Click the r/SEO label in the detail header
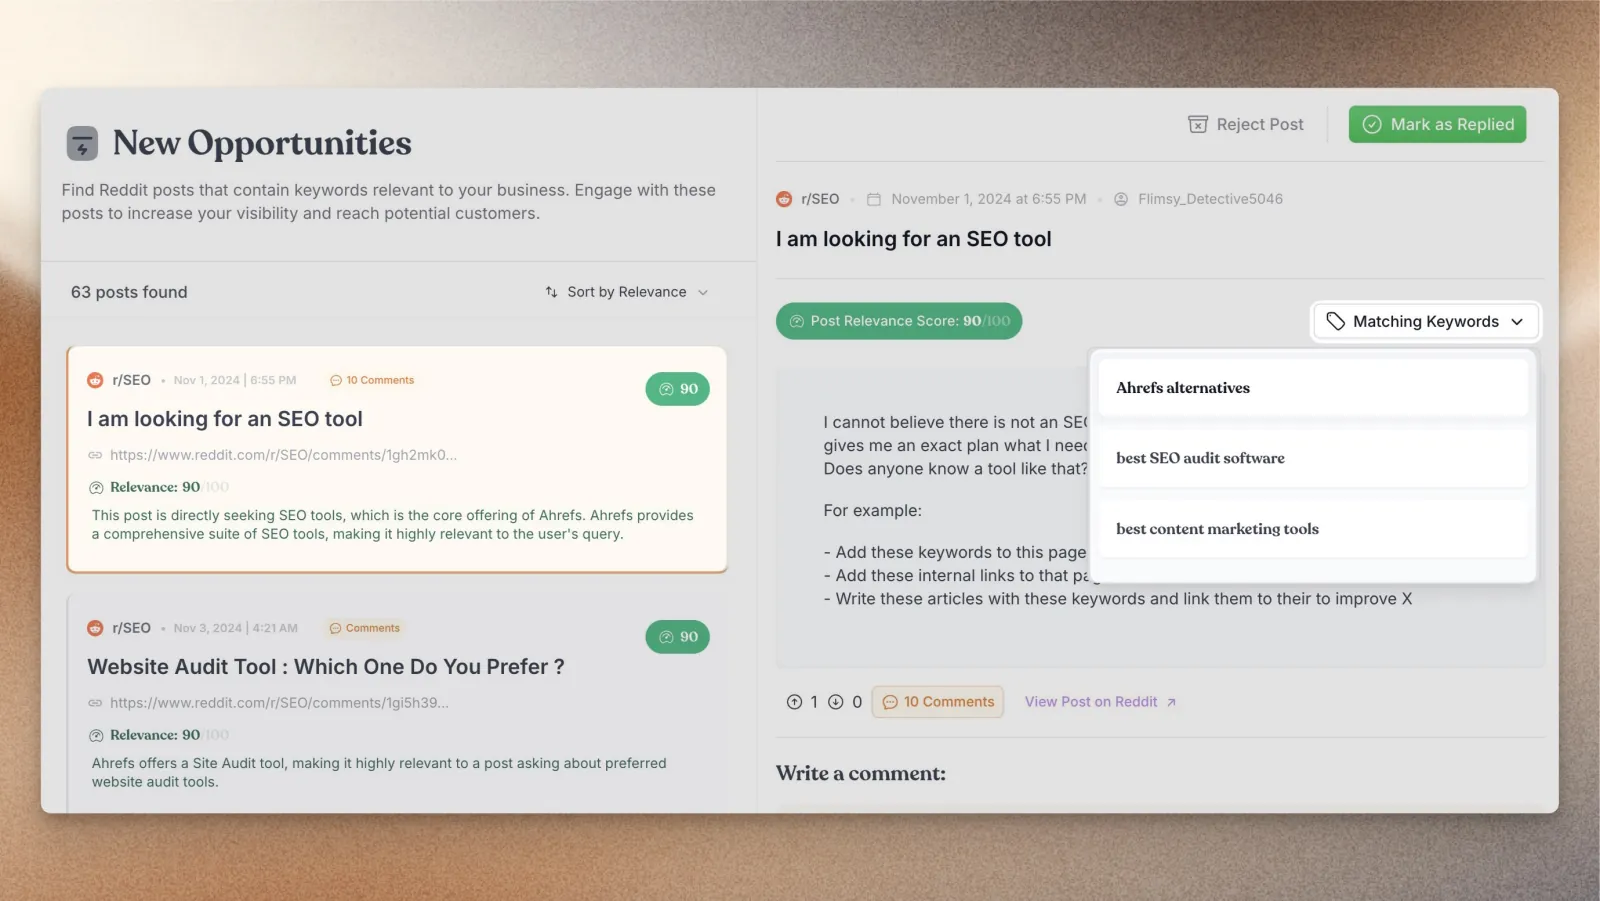The image size is (1600, 901). click(x=820, y=199)
